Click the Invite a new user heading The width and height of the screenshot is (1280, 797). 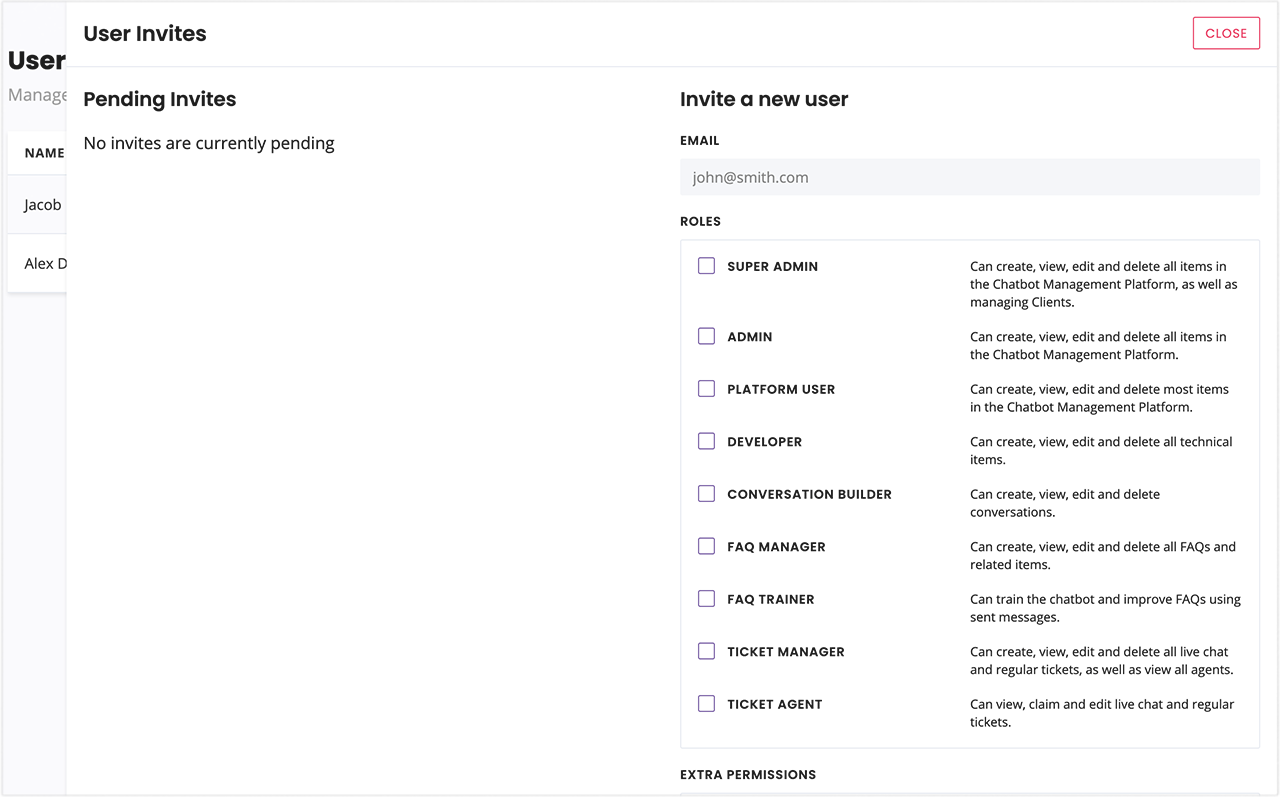(x=764, y=99)
